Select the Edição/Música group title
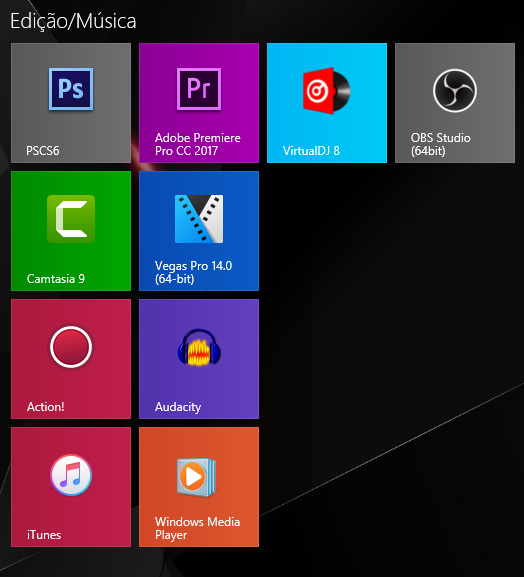Screen dimensions: 524x577 tap(73, 21)
